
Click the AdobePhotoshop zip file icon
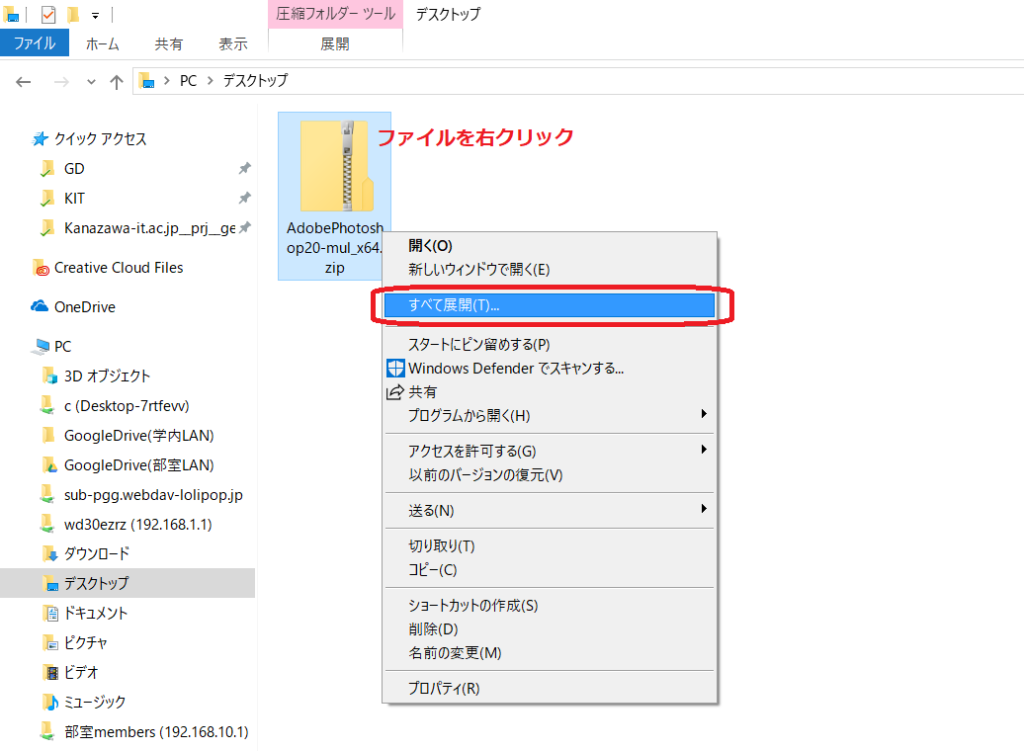[x=334, y=165]
